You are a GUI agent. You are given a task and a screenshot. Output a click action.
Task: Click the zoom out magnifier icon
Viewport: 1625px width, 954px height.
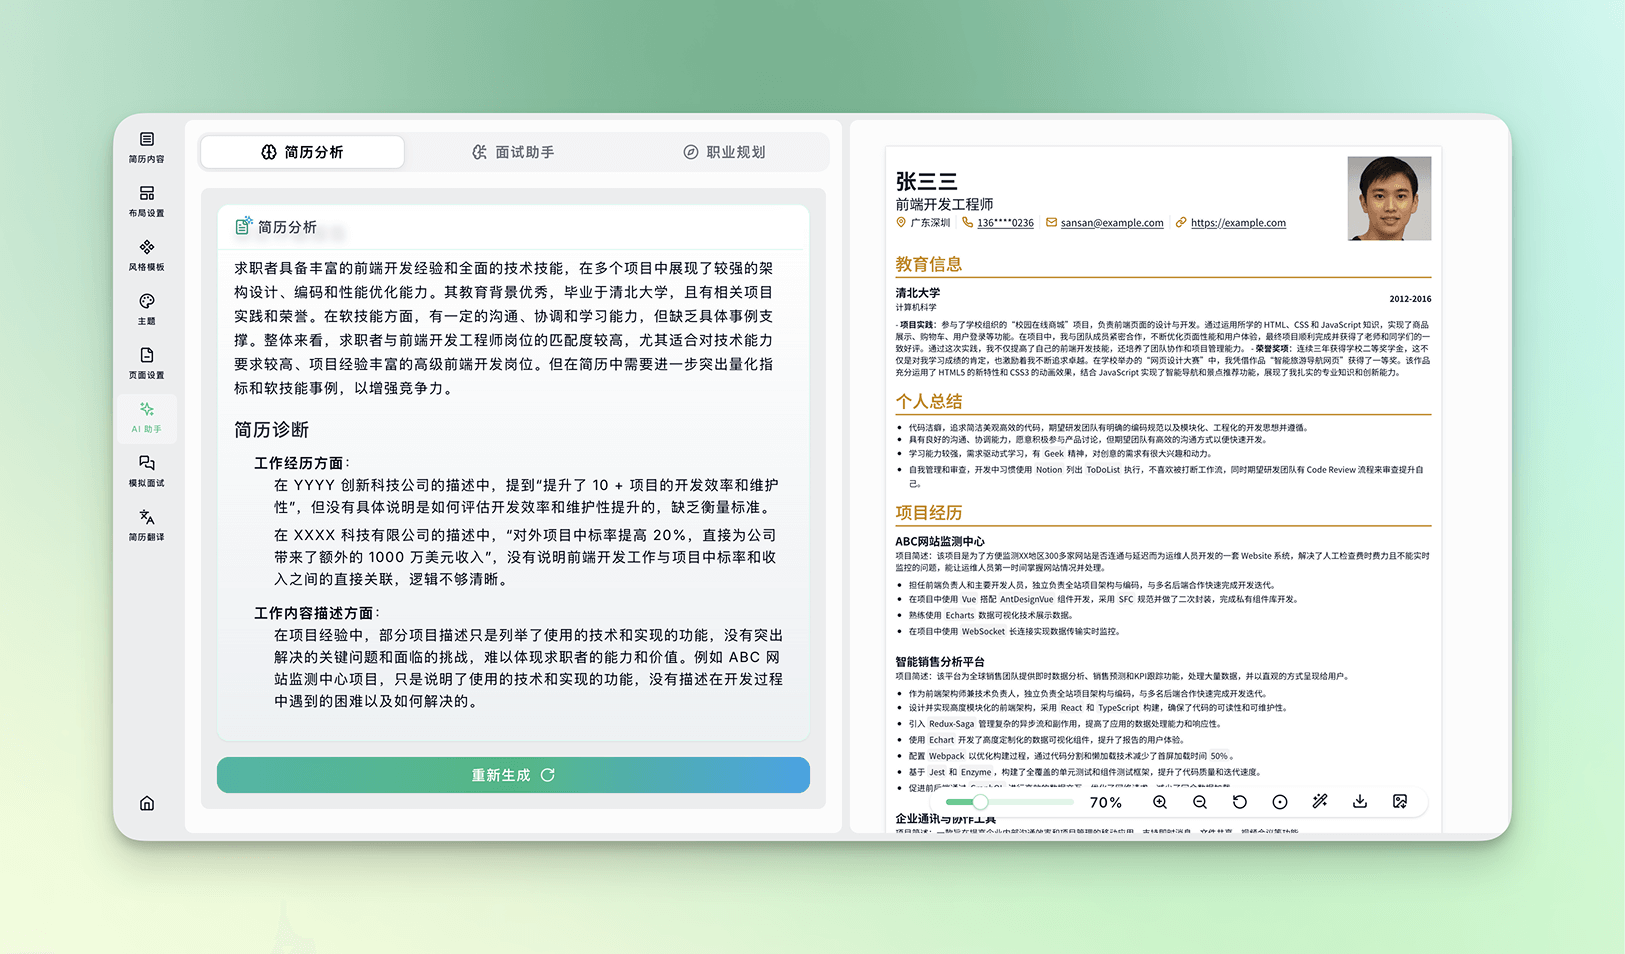click(1200, 802)
